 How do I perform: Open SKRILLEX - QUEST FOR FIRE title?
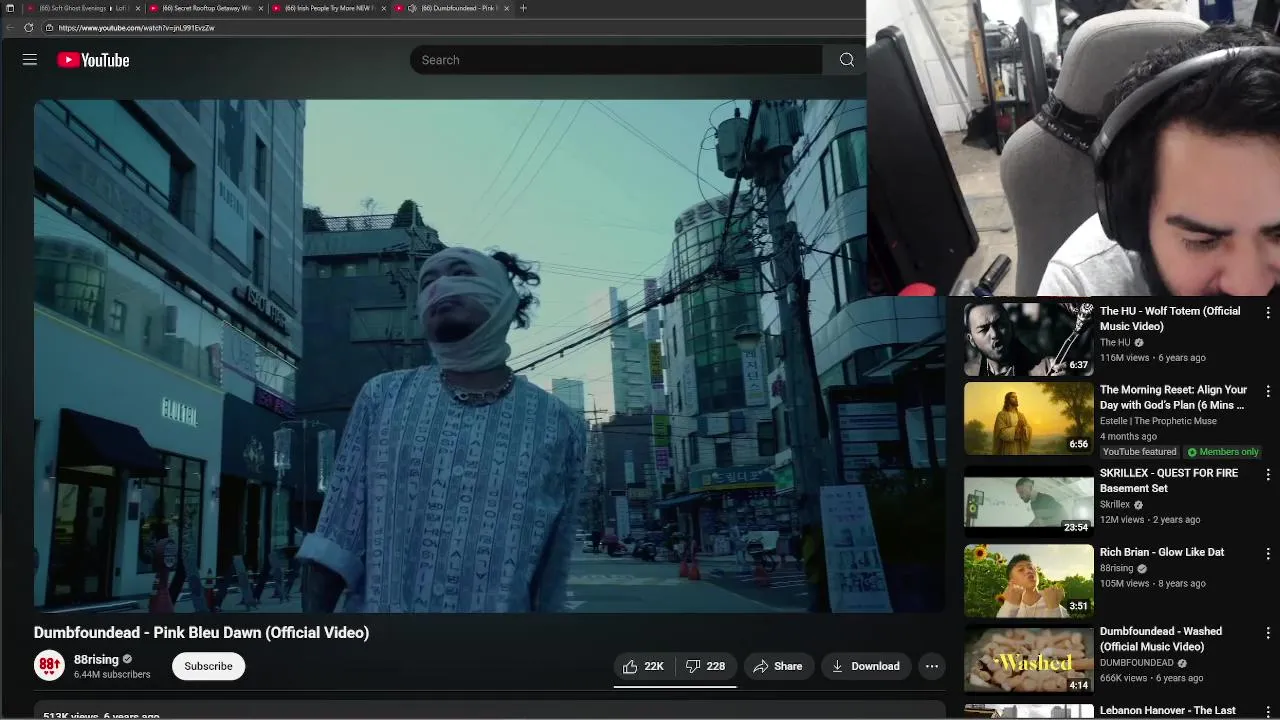(1169, 481)
